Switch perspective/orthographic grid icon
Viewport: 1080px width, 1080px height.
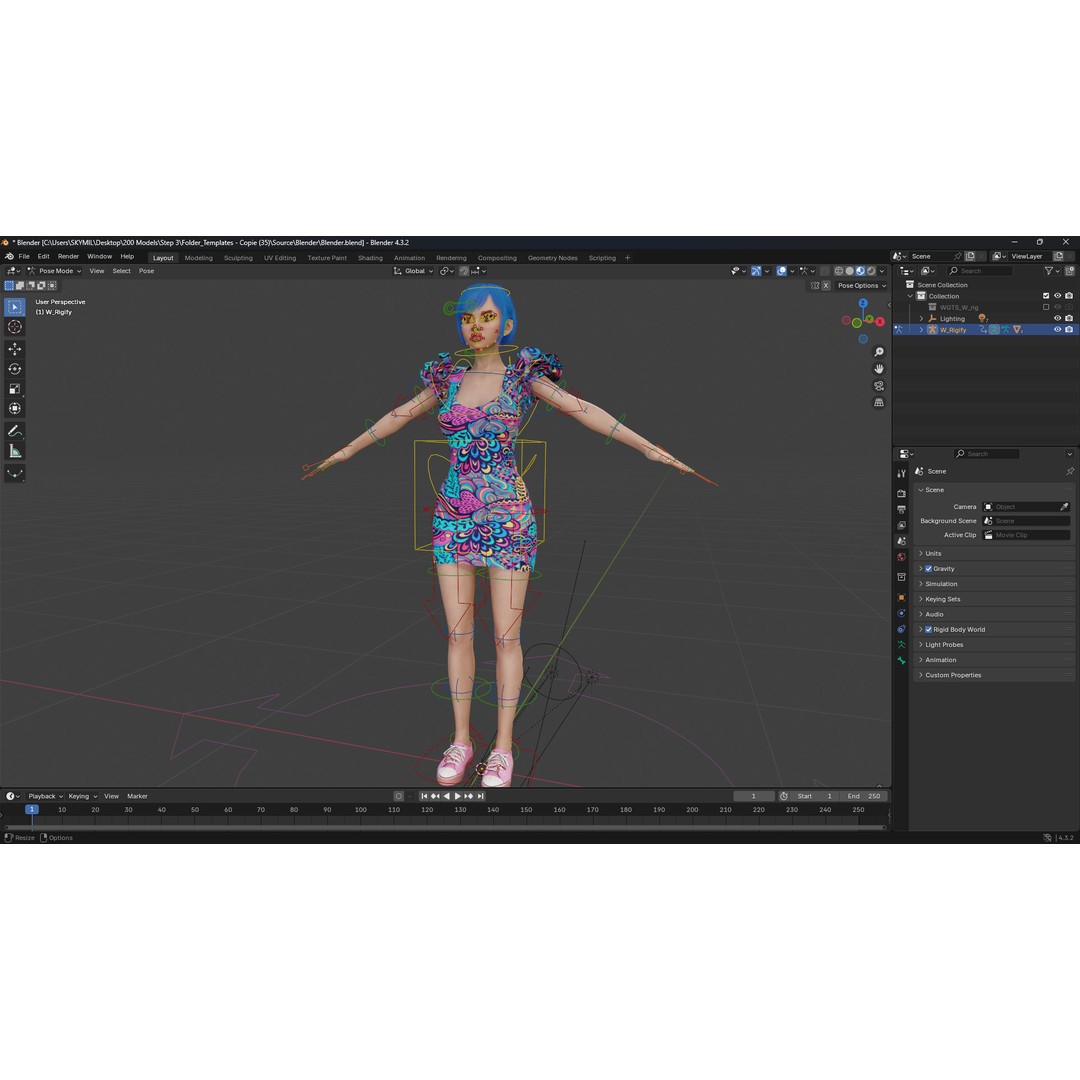(879, 402)
